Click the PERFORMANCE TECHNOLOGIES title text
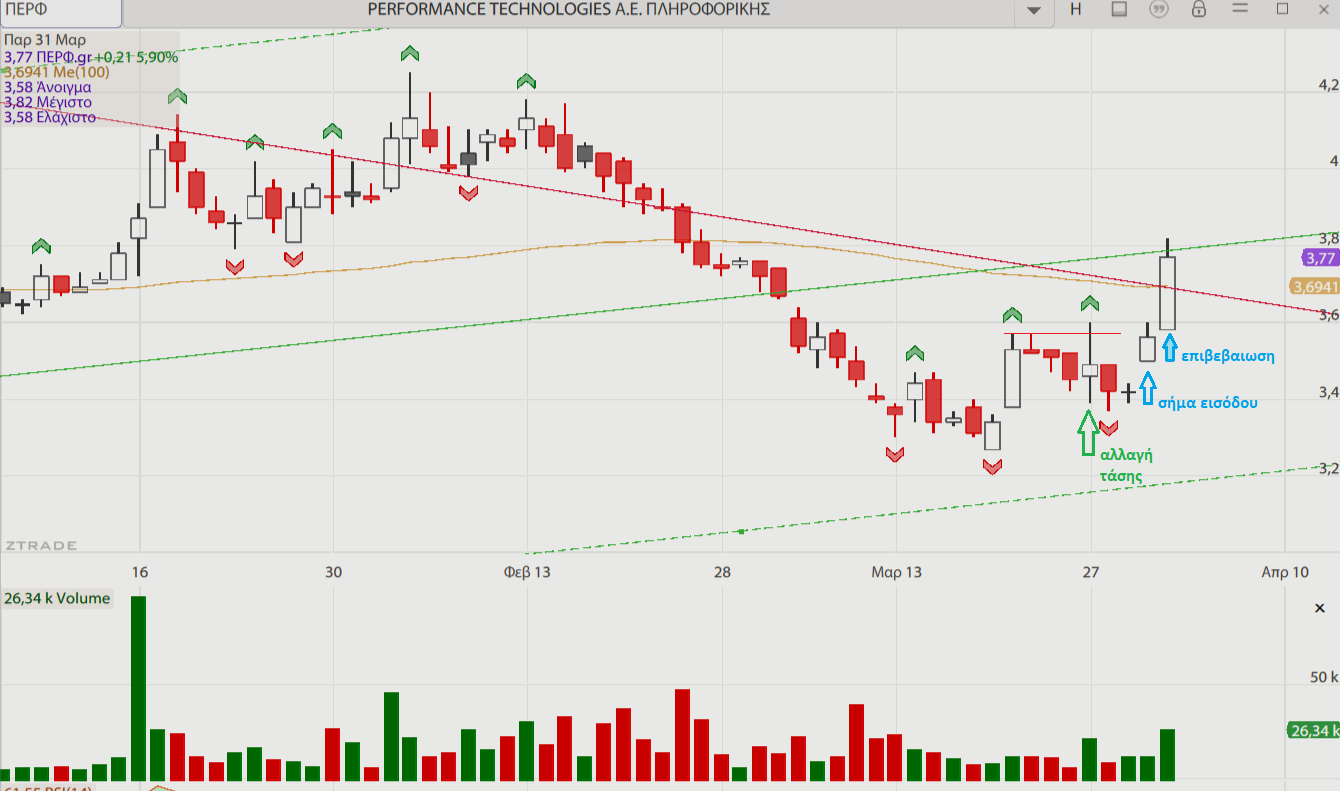The height and width of the screenshot is (791, 1340). click(569, 10)
